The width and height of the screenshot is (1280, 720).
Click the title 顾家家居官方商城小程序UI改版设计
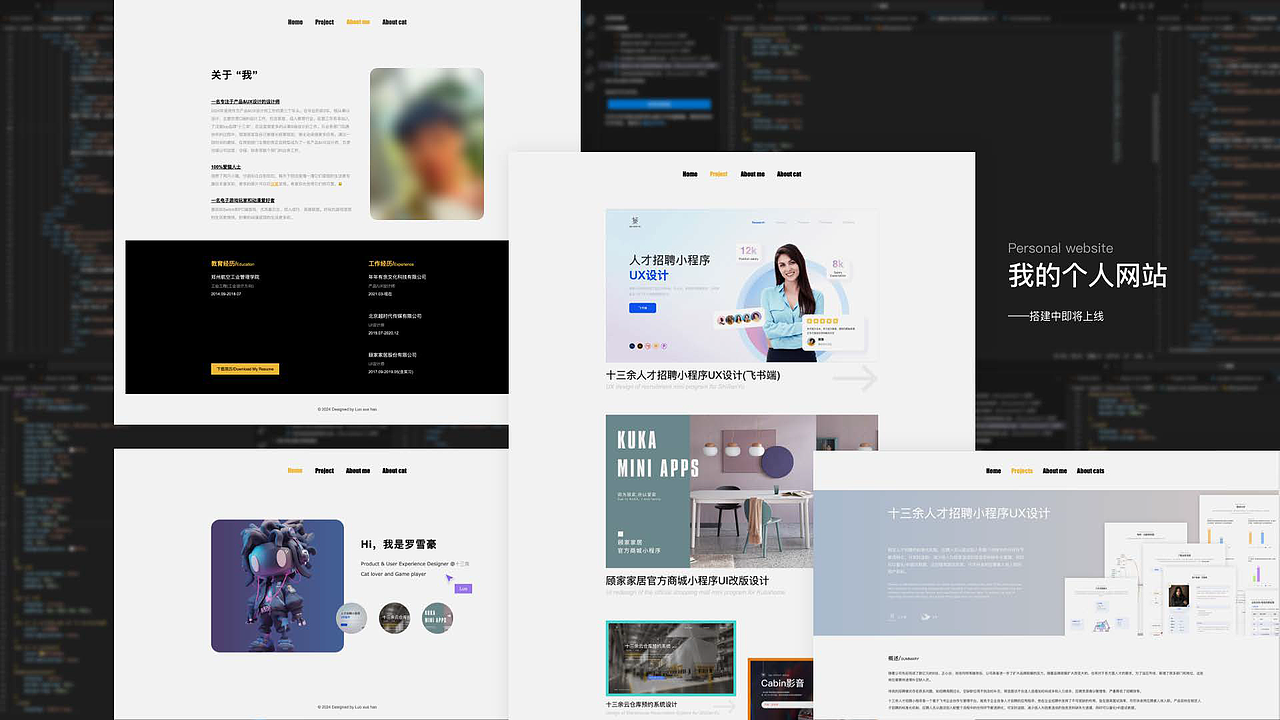tap(688, 581)
